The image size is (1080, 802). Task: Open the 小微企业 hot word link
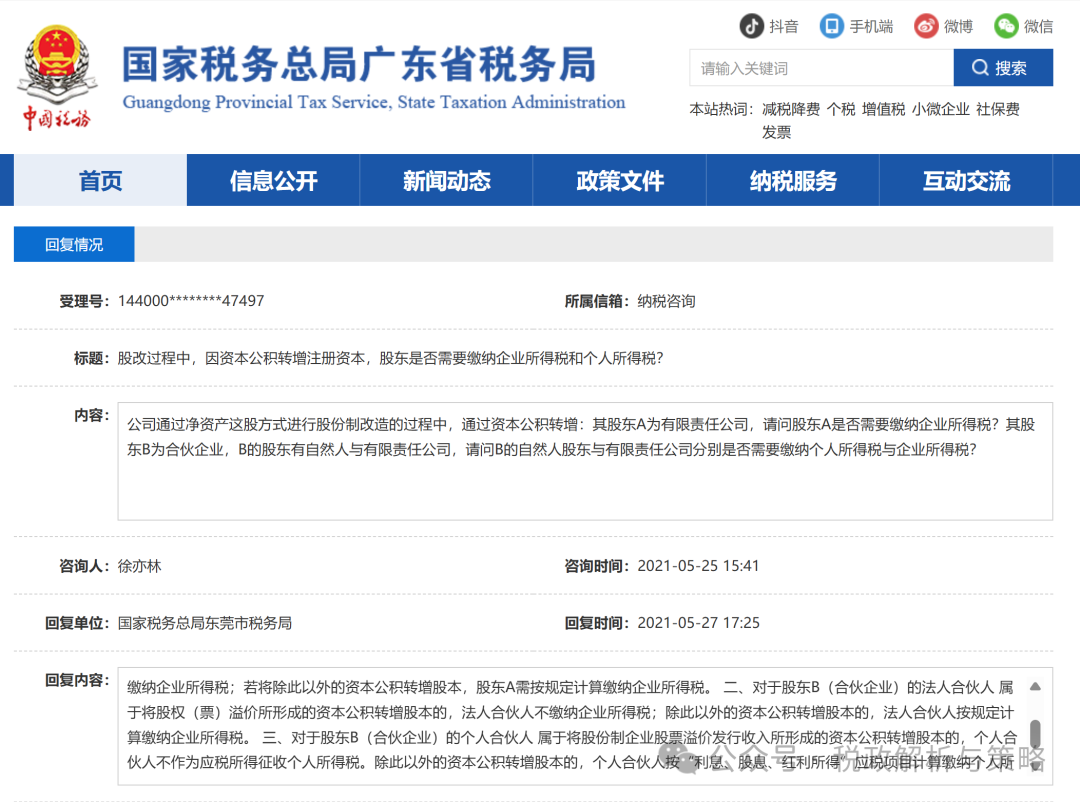[940, 110]
